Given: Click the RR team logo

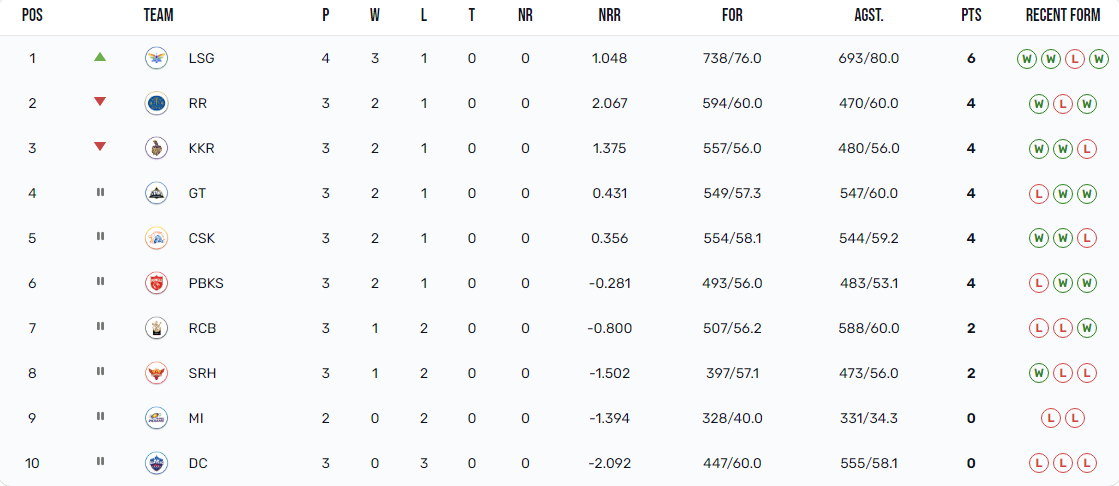Looking at the screenshot, I should click(156, 103).
